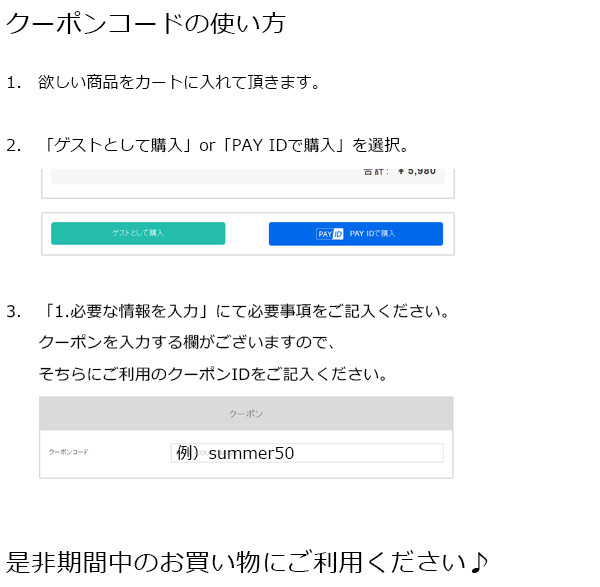Click the list number 3. marker
The image size is (600, 587).
14,312
